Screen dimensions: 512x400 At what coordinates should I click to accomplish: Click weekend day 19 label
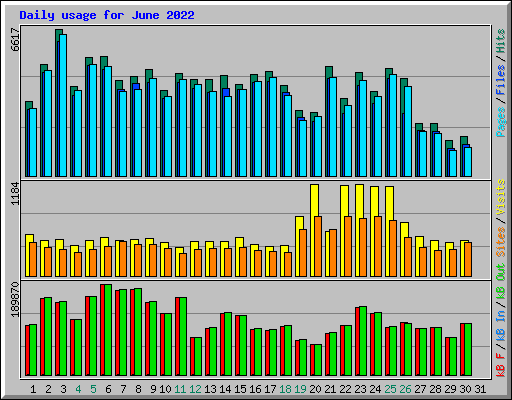point(300,389)
